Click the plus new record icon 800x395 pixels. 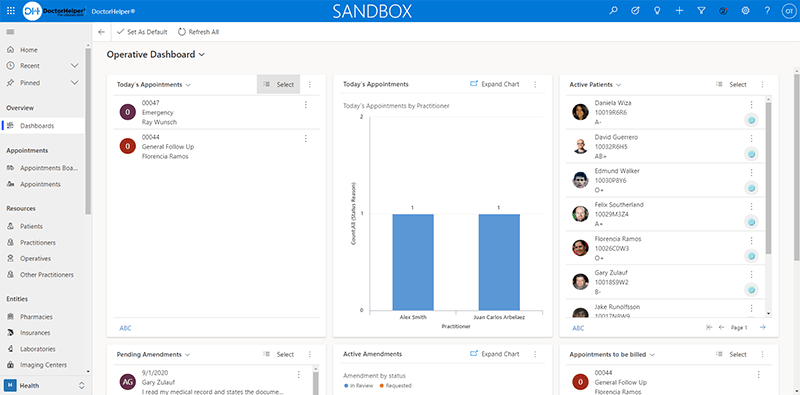[x=679, y=11]
